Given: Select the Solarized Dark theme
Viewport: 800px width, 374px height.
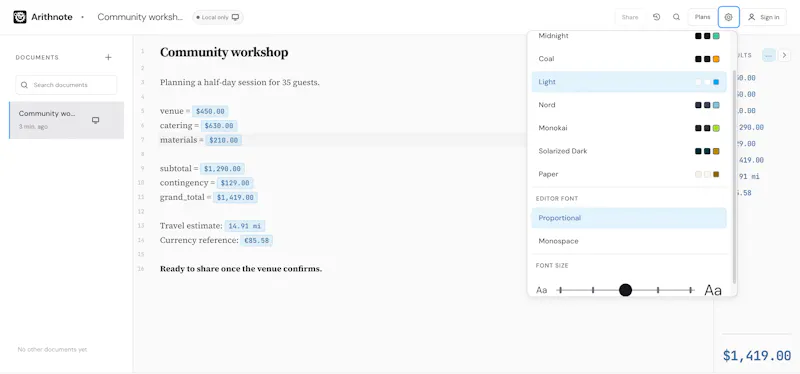Looking at the screenshot, I should point(629,151).
